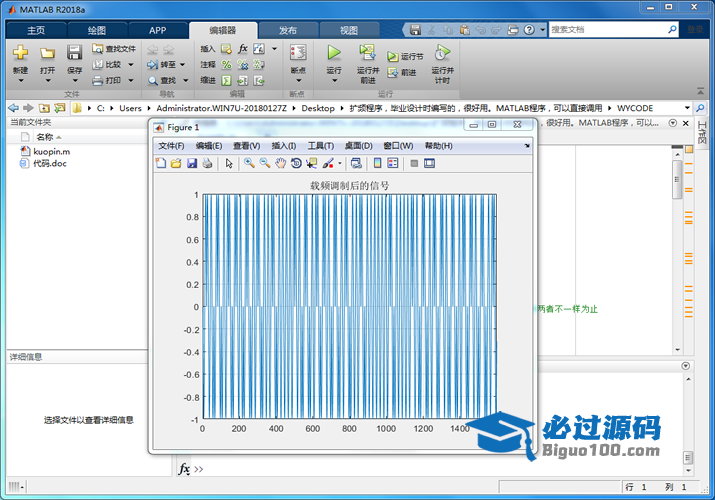Select the Rotate 3D tool in Figure 1
The width and height of the screenshot is (715, 500).
[296, 163]
